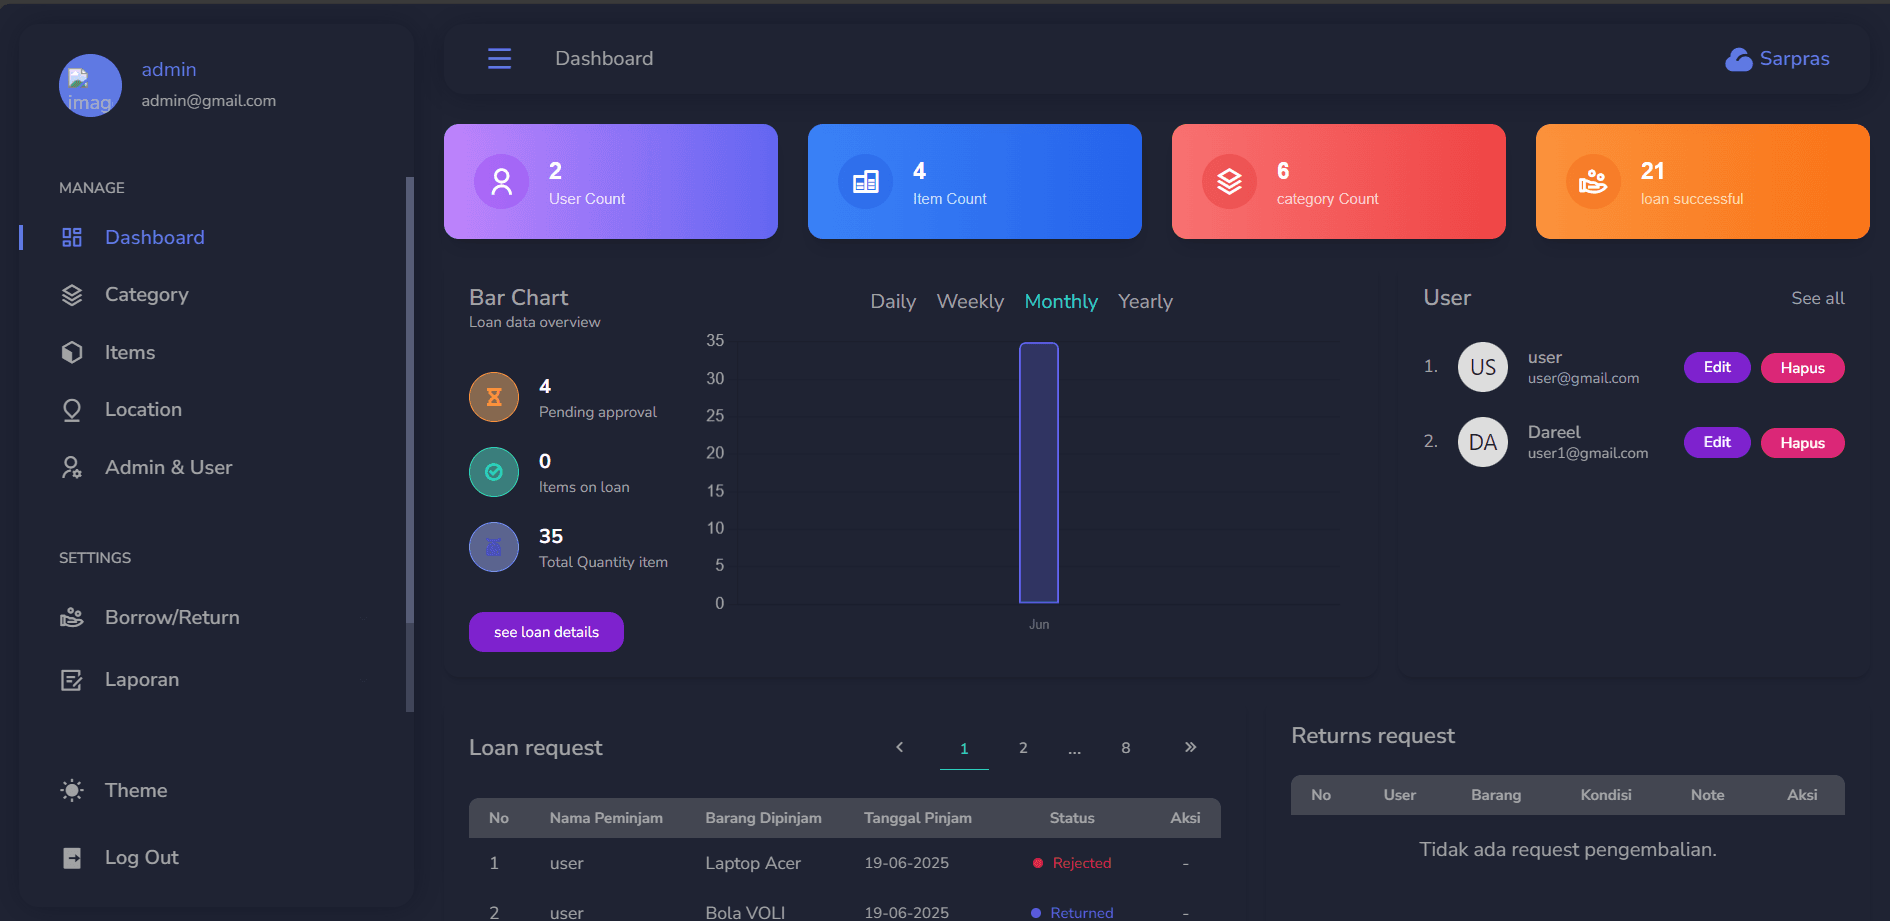The height and width of the screenshot is (921, 1890).
Task: Click the Kondisi column header in Returns request
Action: click(x=1606, y=795)
